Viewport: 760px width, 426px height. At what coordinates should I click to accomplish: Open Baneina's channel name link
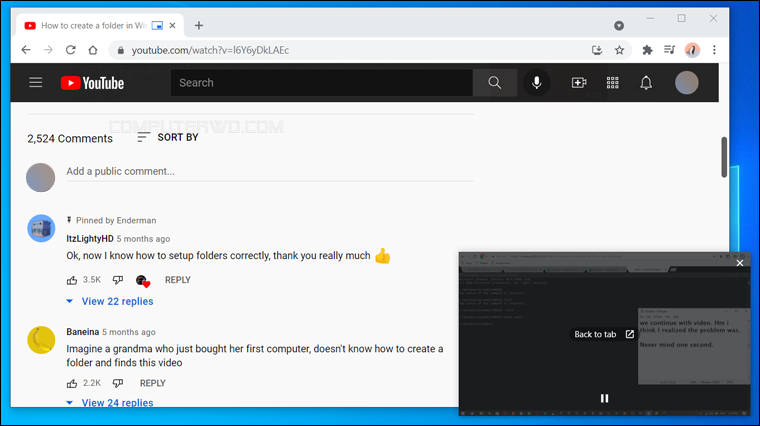pos(82,332)
